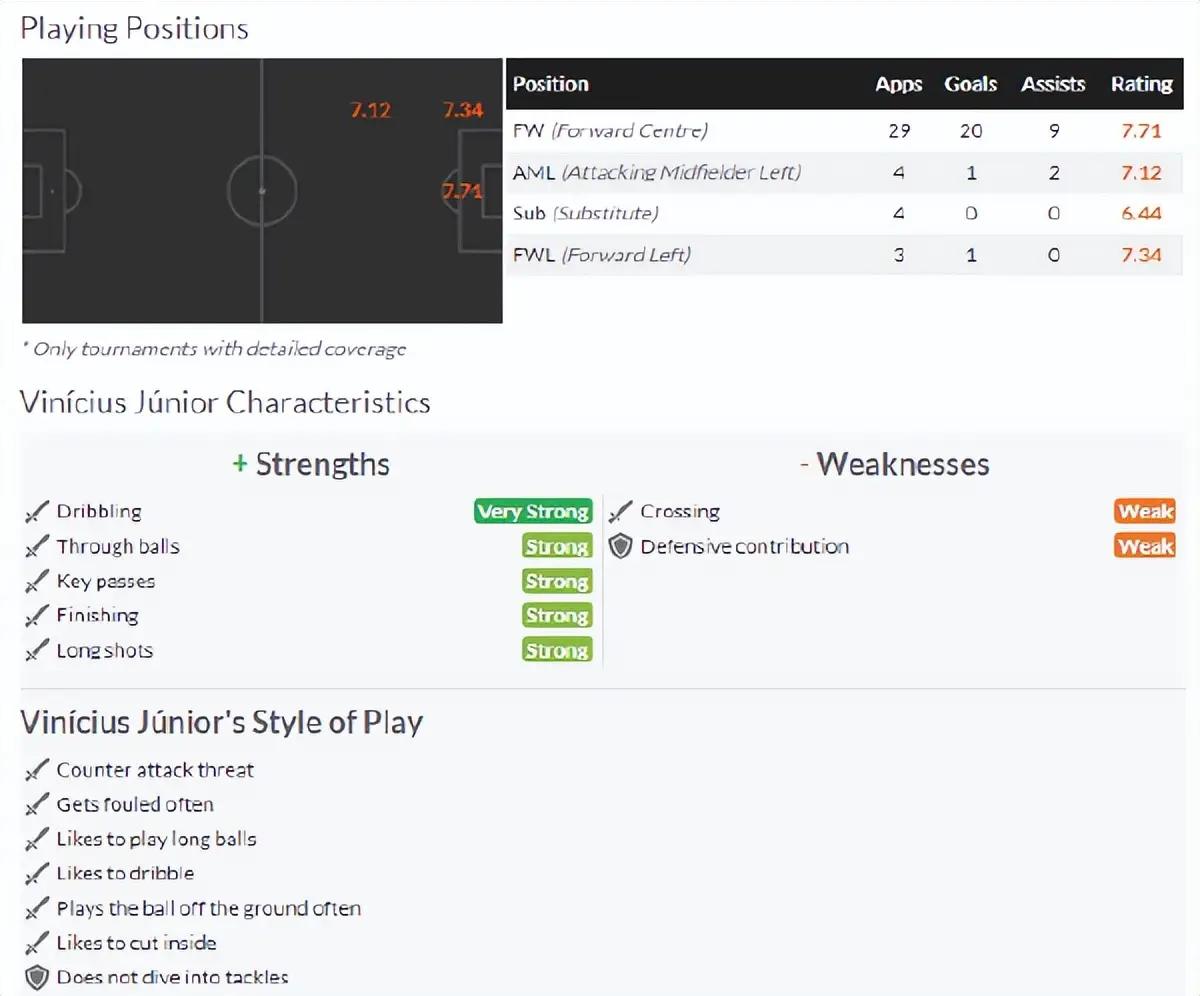This screenshot has width=1200, height=996.
Task: Click the 7.12 rating on the pitch map
Action: (x=370, y=110)
